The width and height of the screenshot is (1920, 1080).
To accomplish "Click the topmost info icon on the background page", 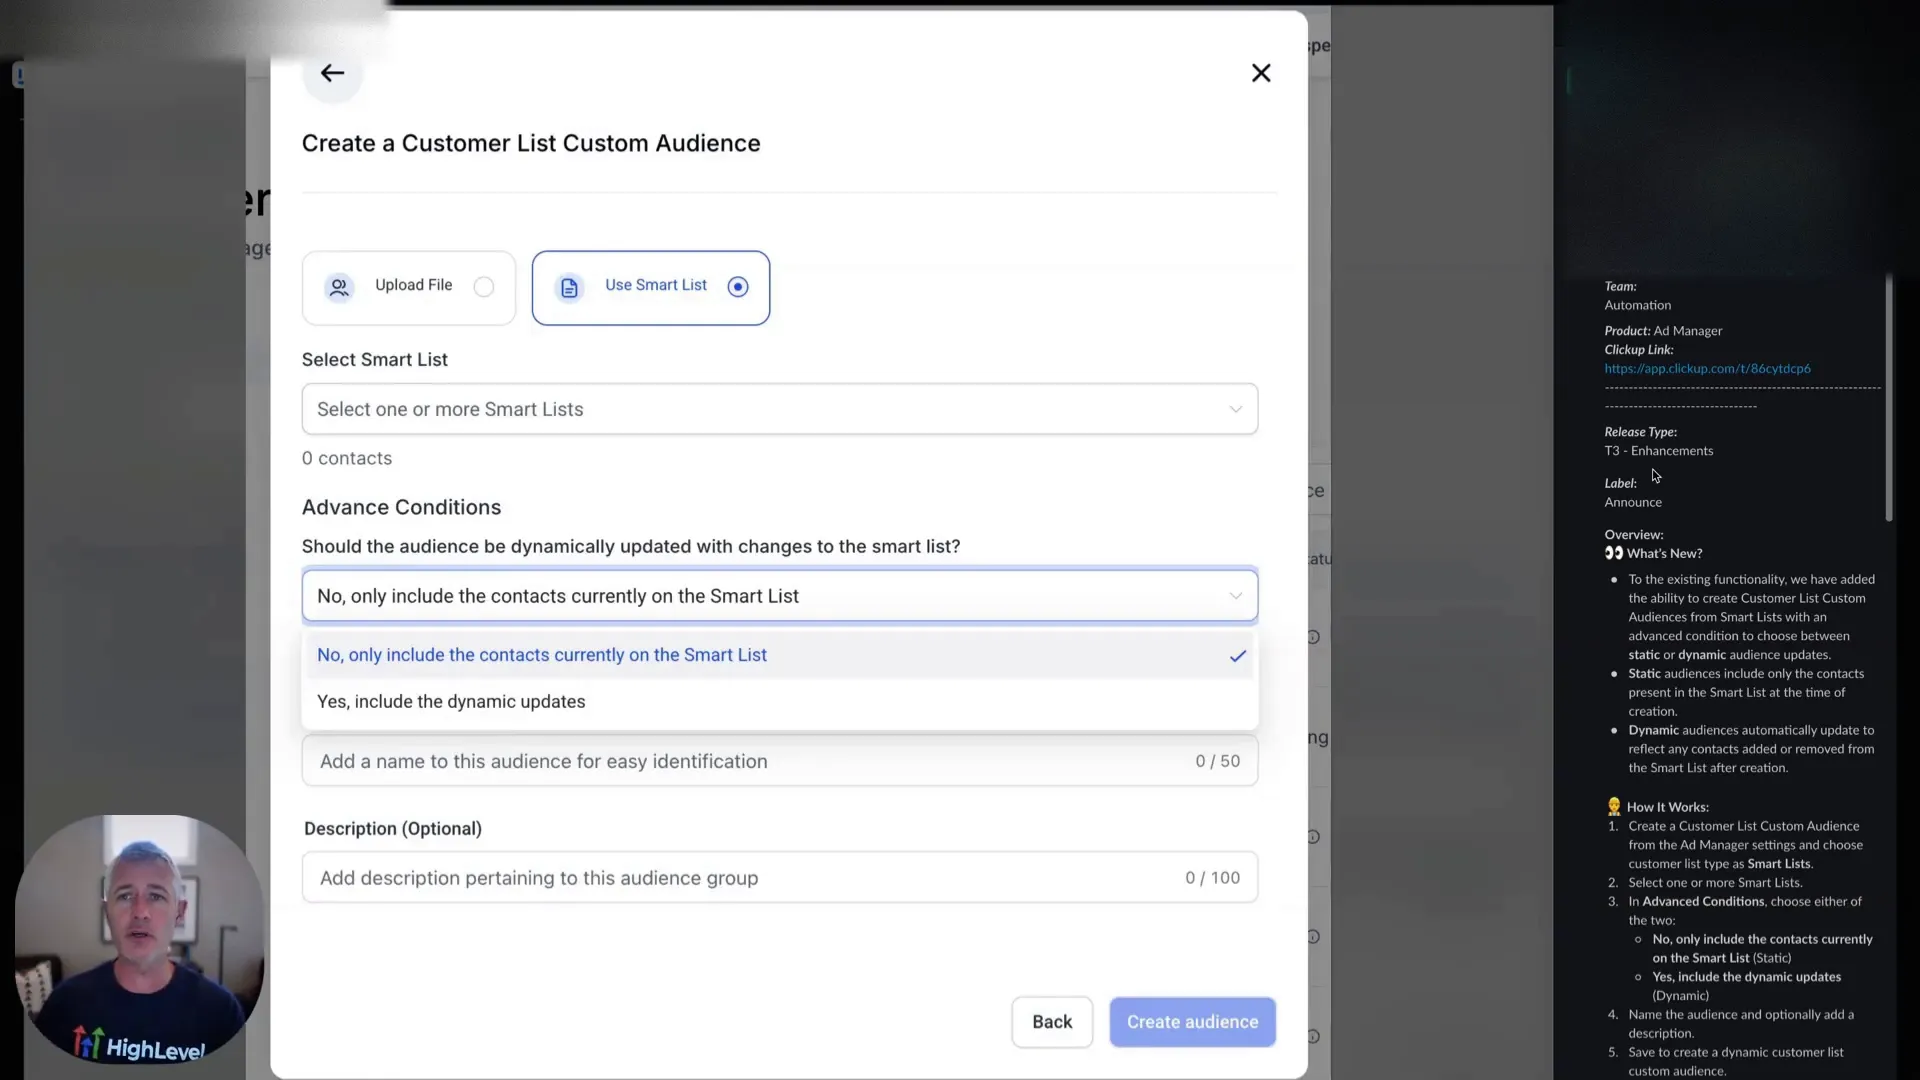I will click(1315, 636).
